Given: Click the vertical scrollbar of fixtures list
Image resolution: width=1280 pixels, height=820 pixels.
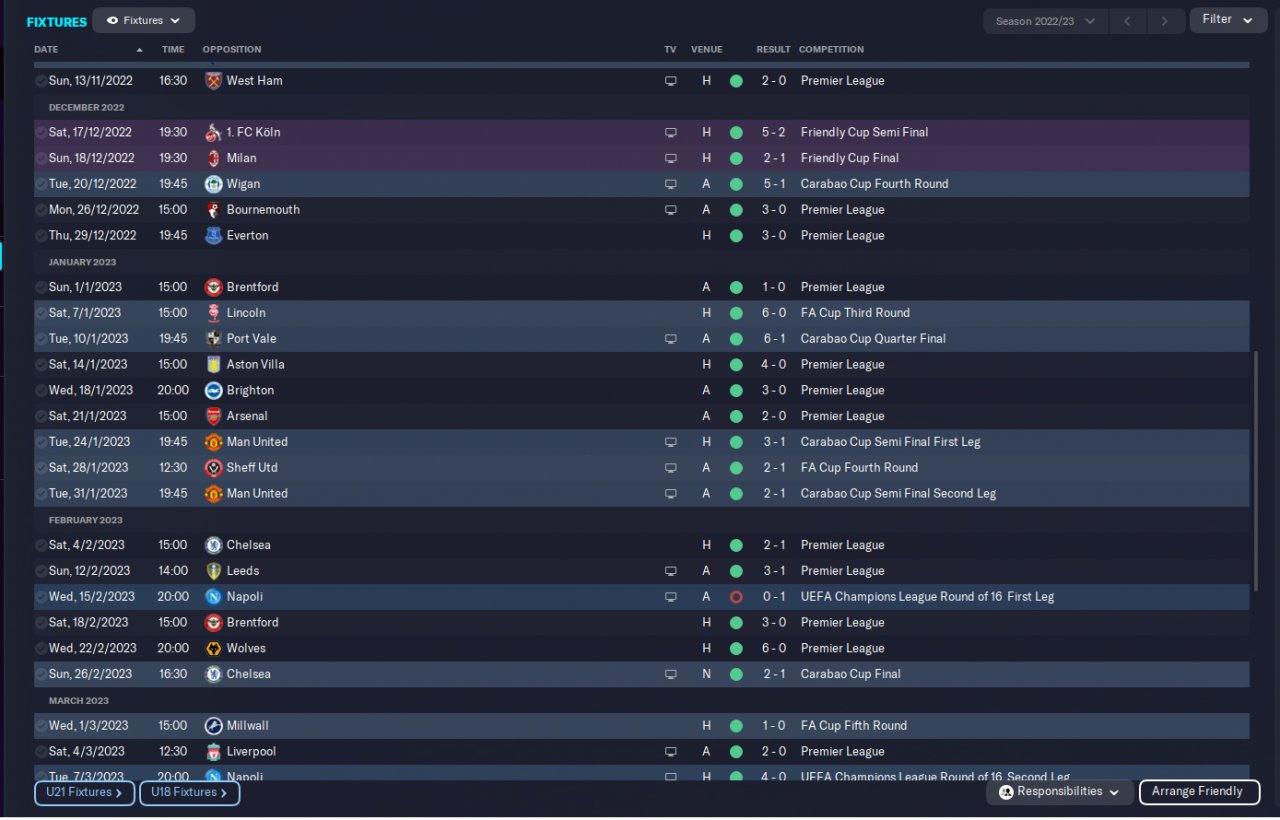Looking at the screenshot, I should click(x=1255, y=470).
